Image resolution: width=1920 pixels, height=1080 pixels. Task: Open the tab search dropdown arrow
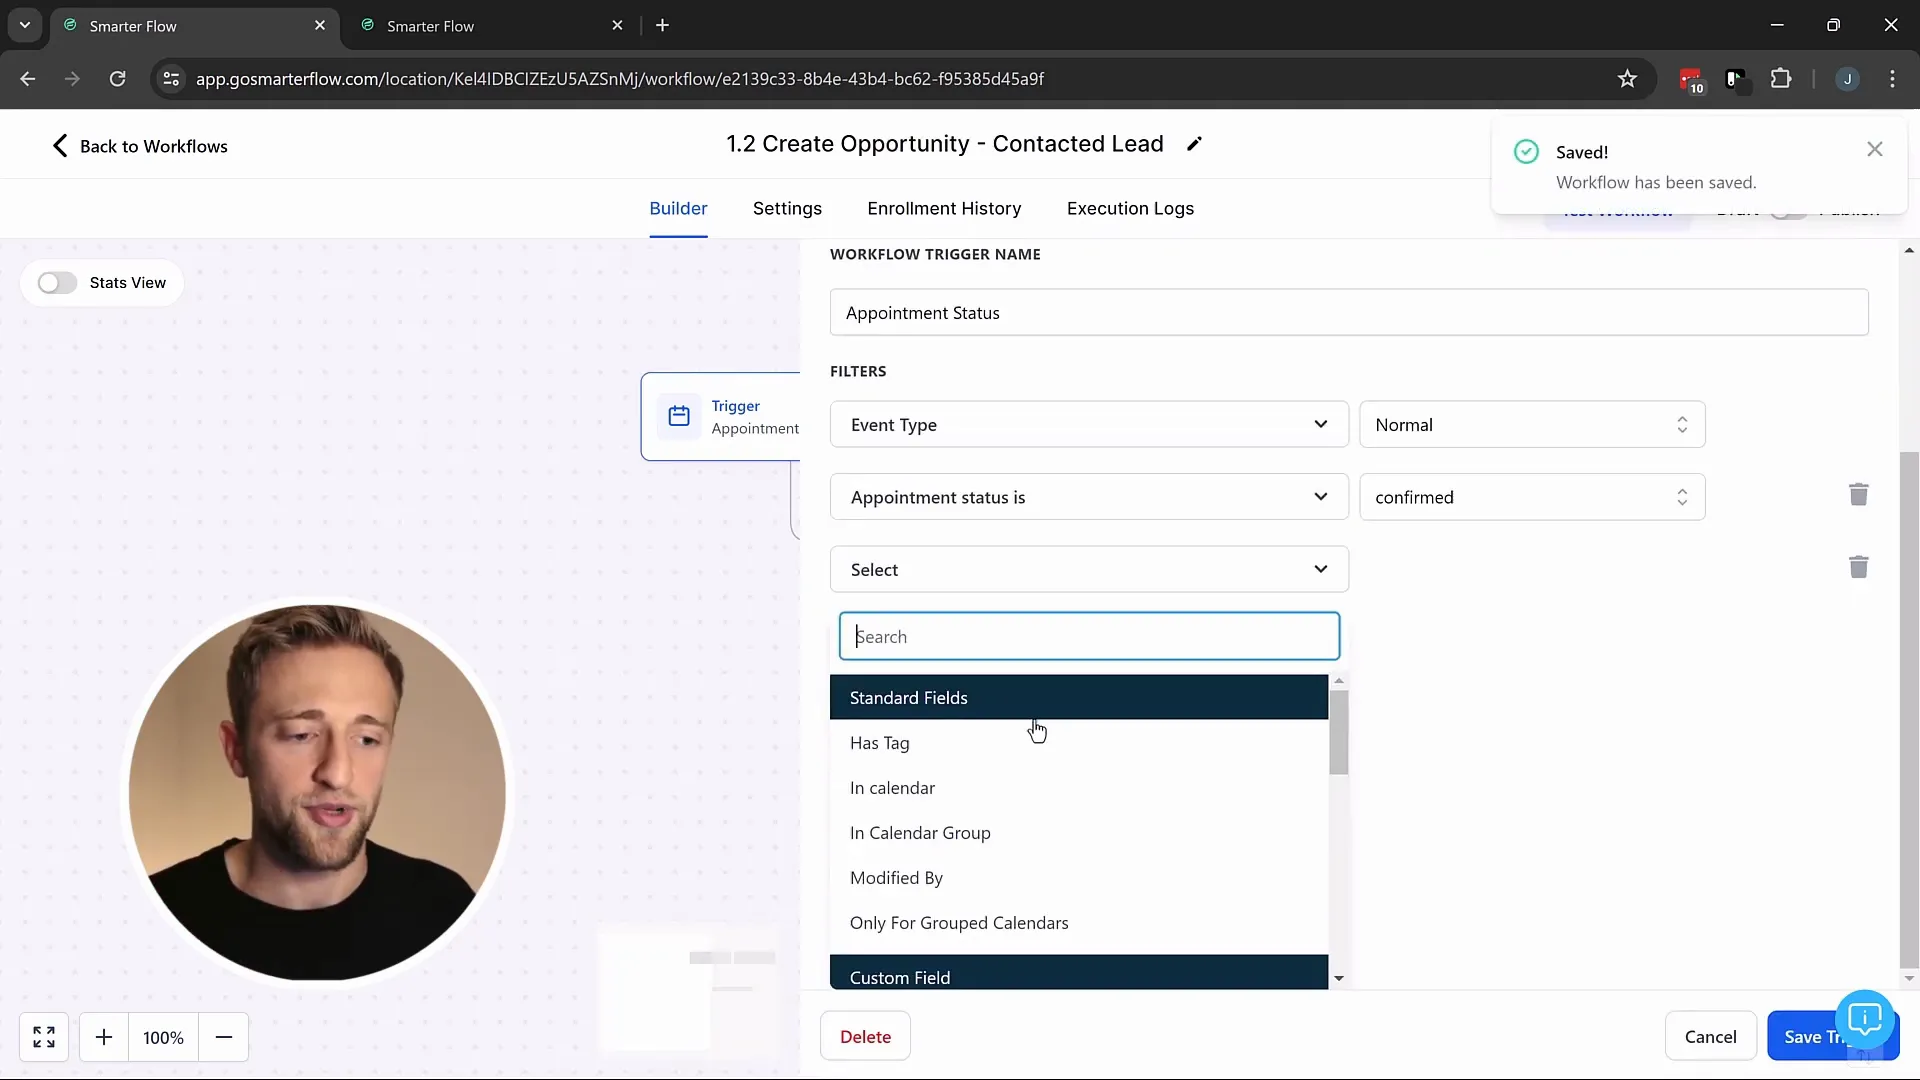(25, 26)
